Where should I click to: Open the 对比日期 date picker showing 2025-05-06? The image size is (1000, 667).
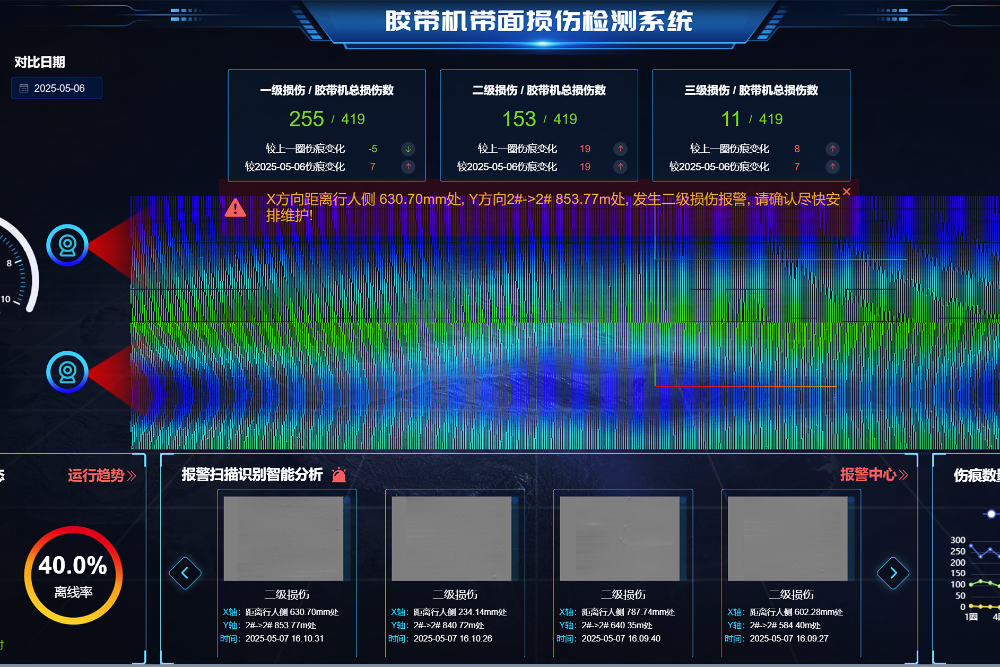pos(59,89)
